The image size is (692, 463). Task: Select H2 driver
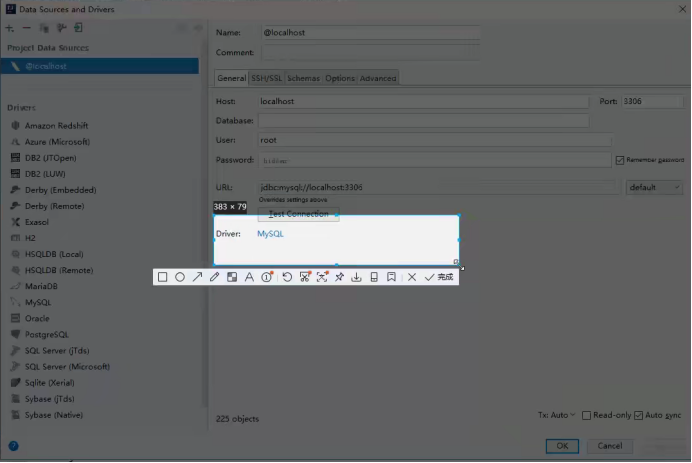30,238
